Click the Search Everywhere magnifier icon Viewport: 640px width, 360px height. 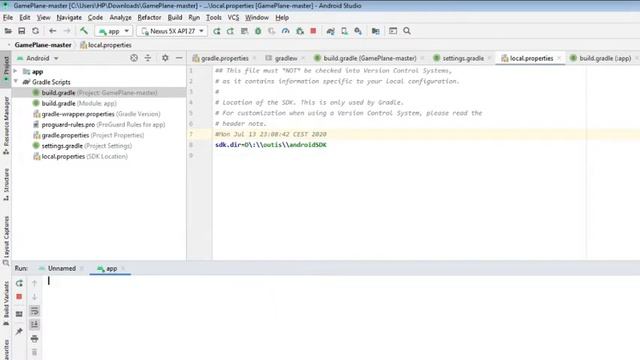(407, 31)
